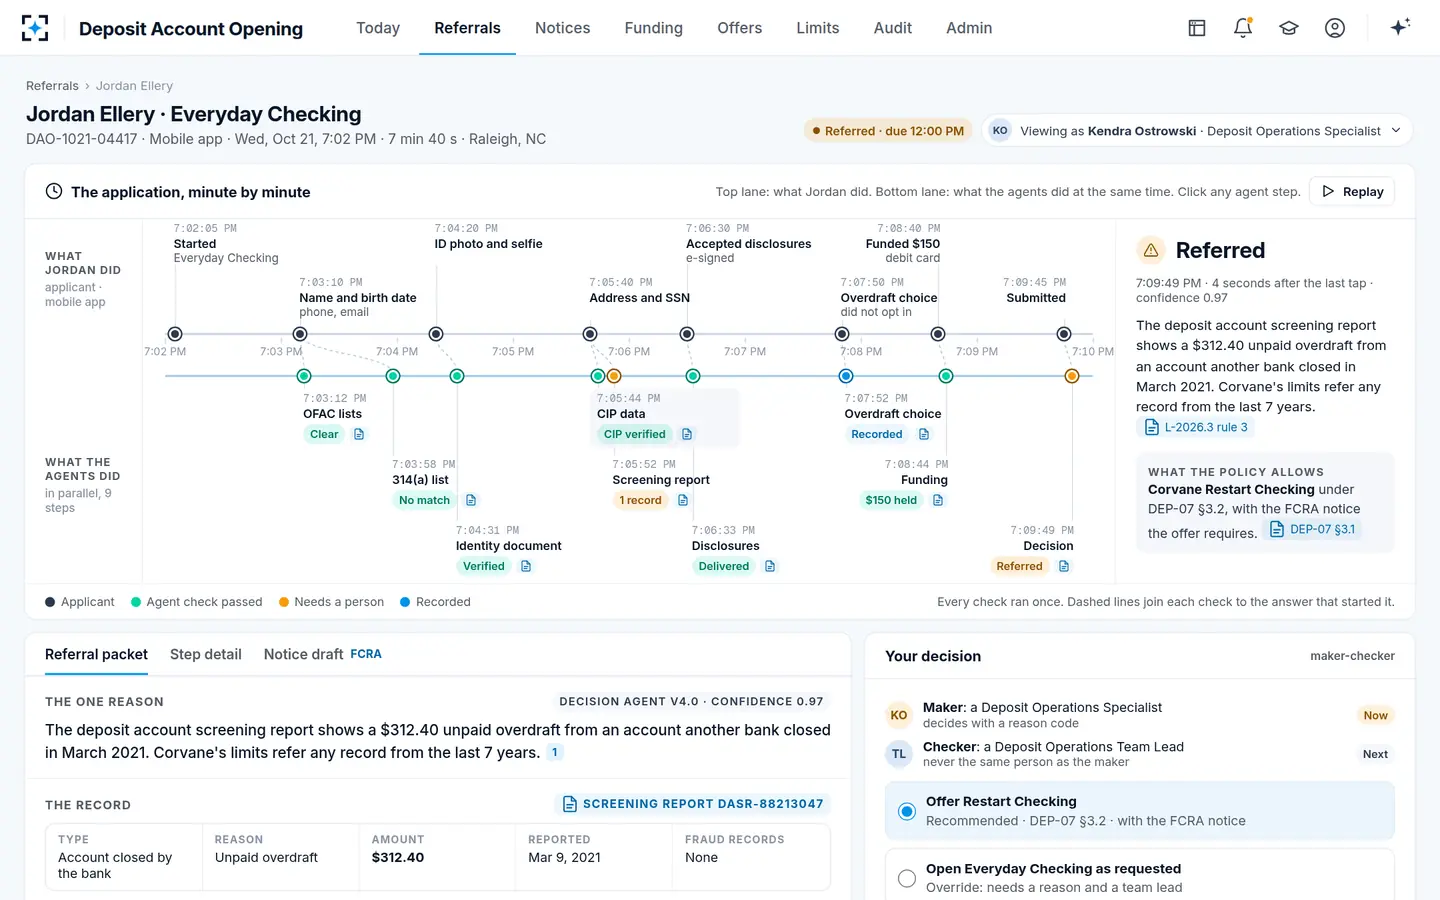Screen dimensions: 1440x900
Task: Open the layout panel icon in header
Action: pyautogui.click(x=1197, y=28)
